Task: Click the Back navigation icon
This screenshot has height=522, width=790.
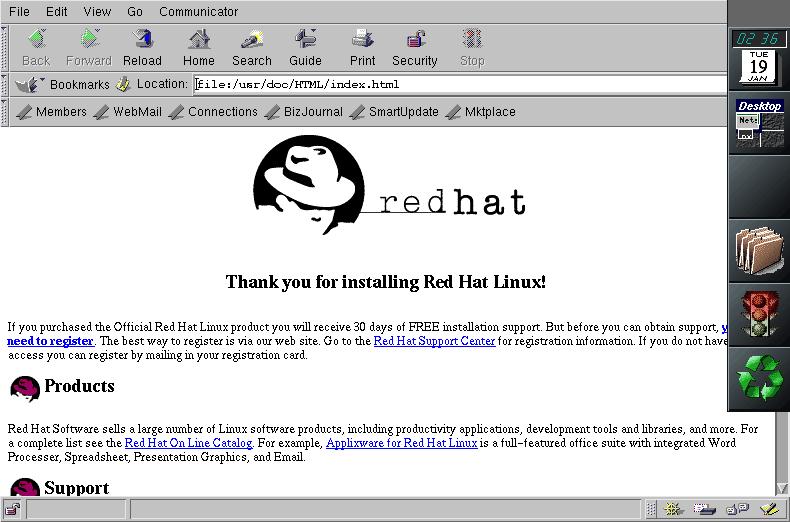Action: [37, 48]
